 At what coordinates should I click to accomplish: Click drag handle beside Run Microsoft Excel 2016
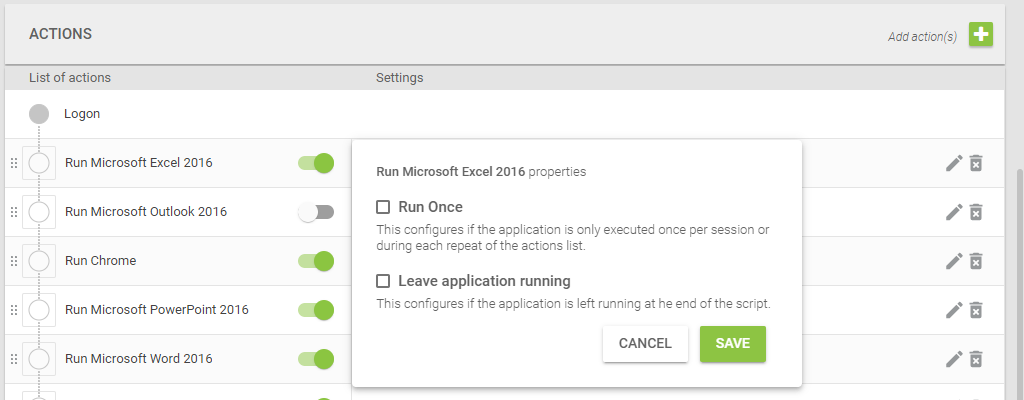point(14,163)
